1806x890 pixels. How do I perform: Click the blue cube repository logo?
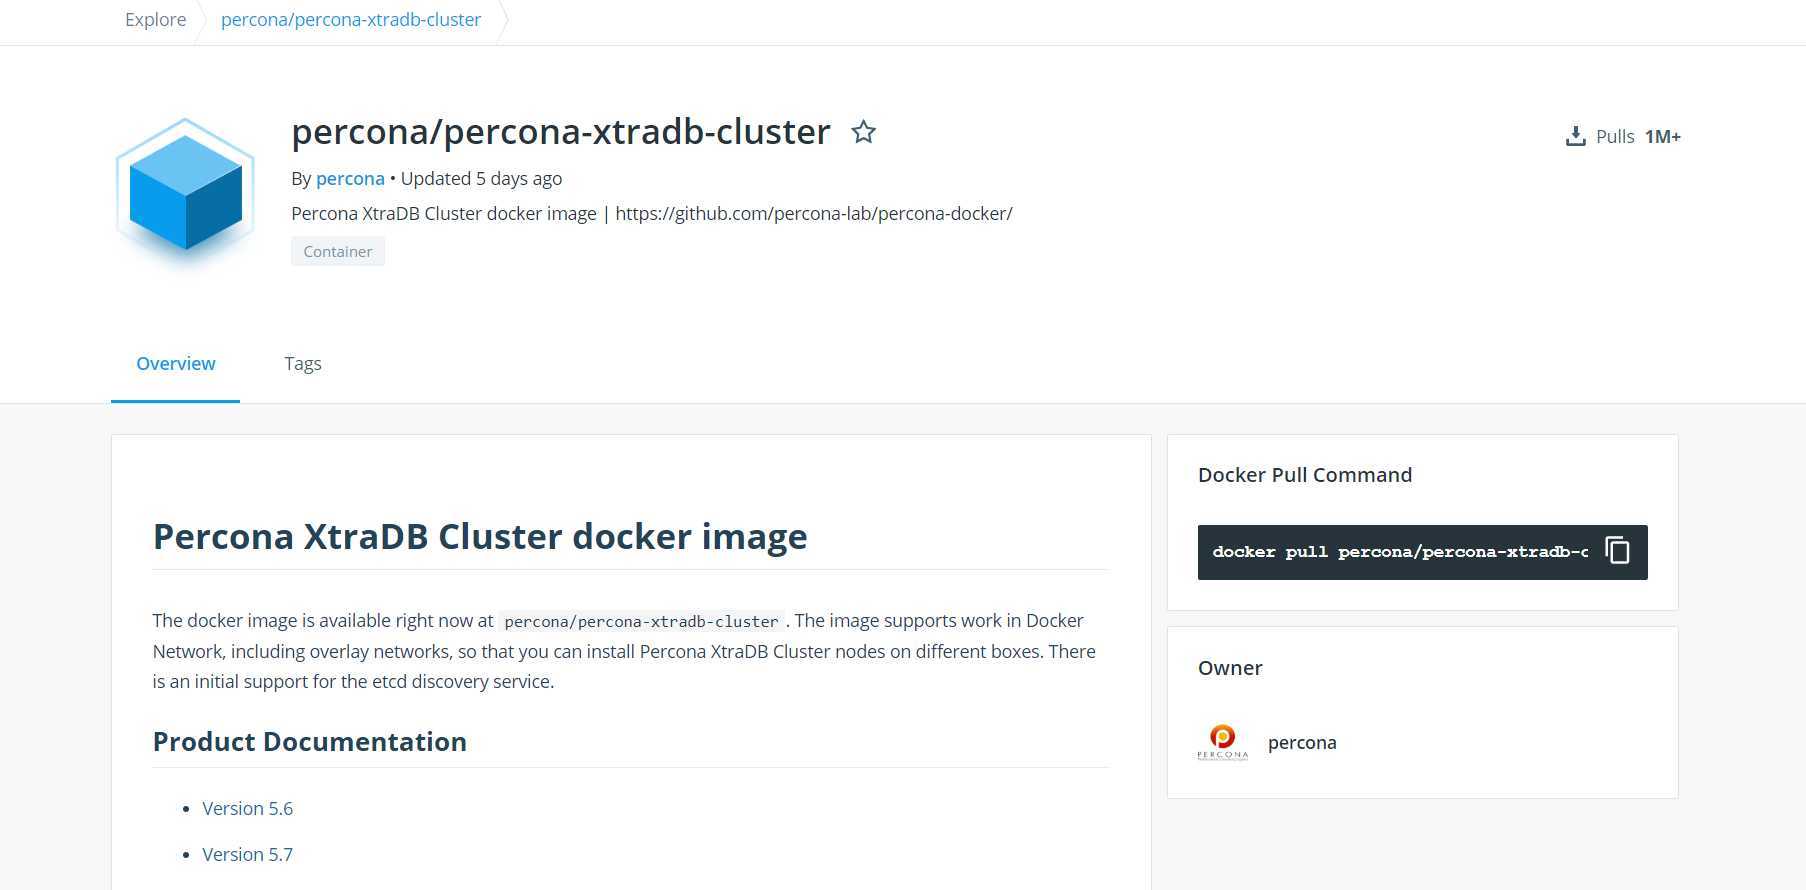pyautogui.click(x=185, y=189)
